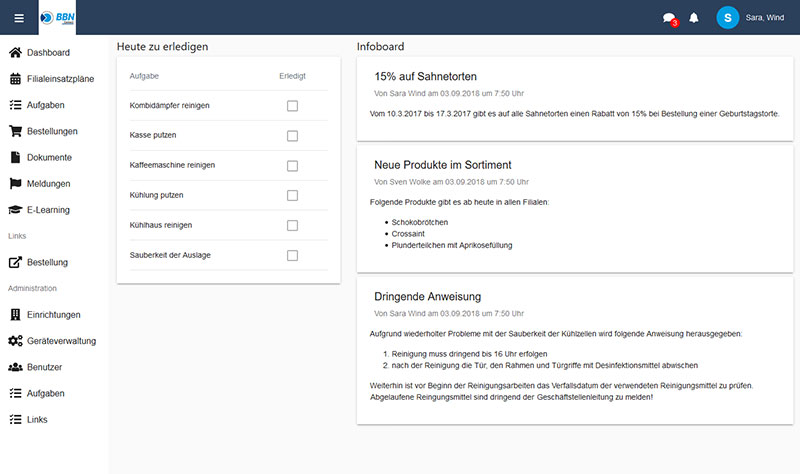The height and width of the screenshot is (474, 800).
Task: Click the Meldungen flag icon
Action: (x=15, y=184)
